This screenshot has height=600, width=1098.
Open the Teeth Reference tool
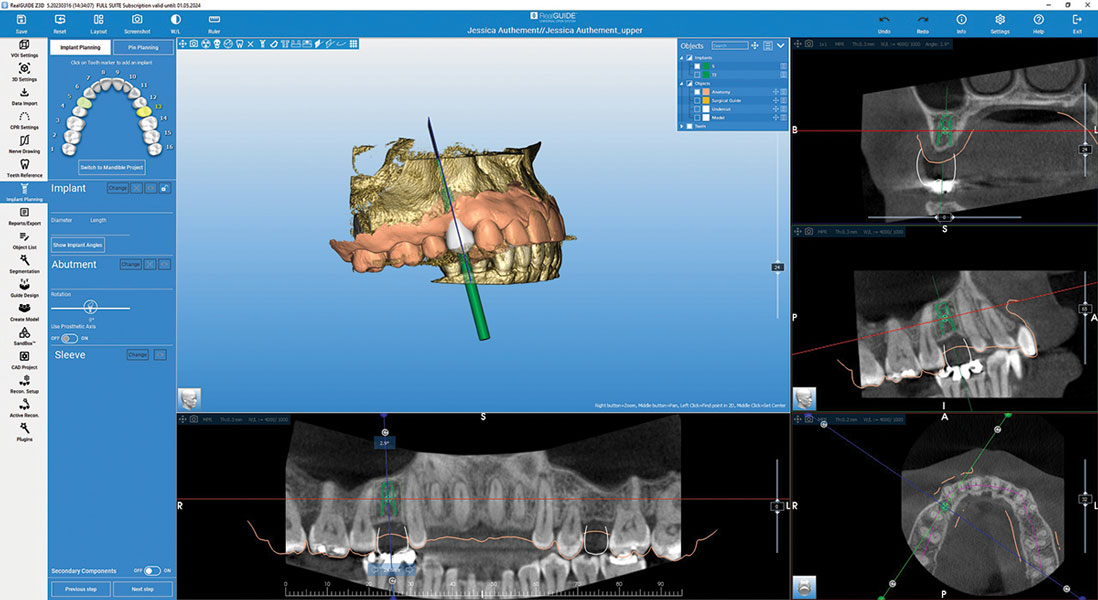[23, 166]
